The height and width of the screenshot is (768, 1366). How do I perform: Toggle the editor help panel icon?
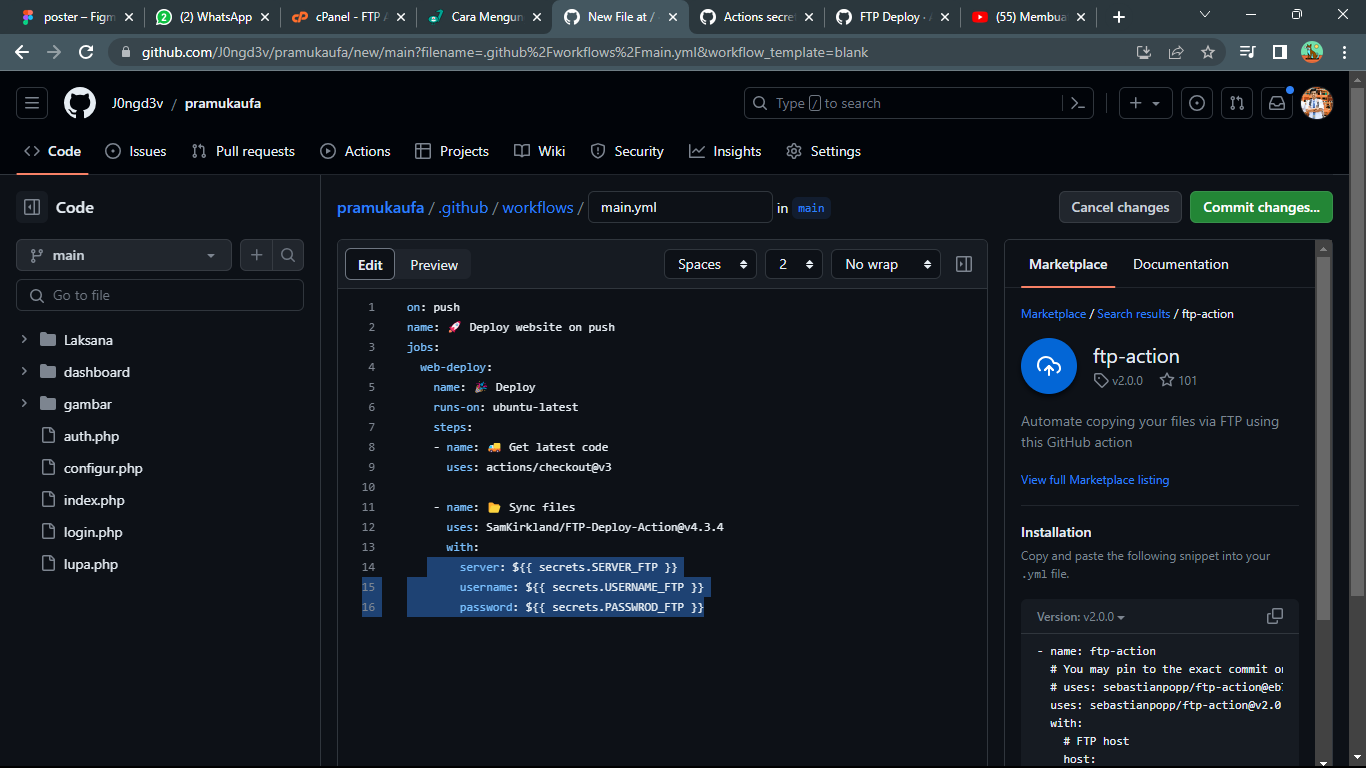point(964,264)
